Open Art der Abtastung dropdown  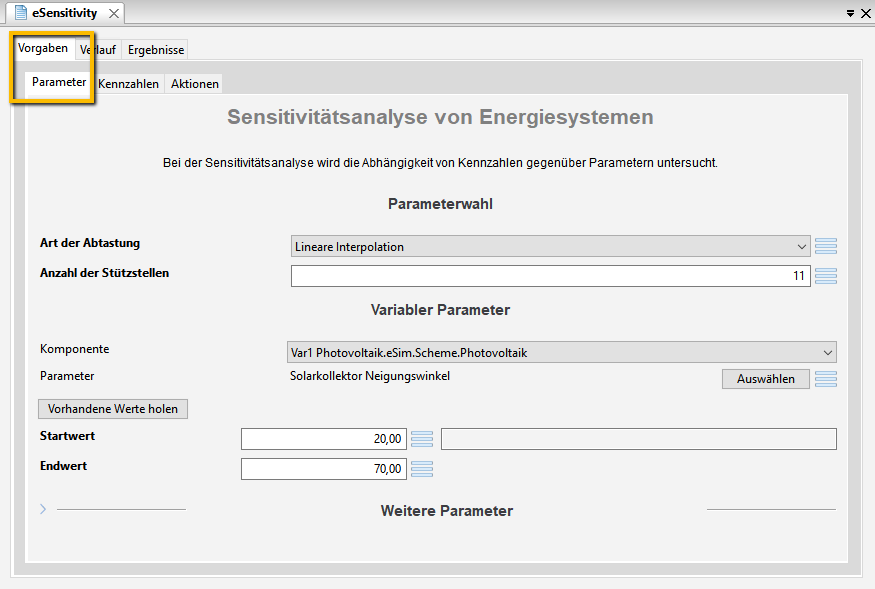550,246
